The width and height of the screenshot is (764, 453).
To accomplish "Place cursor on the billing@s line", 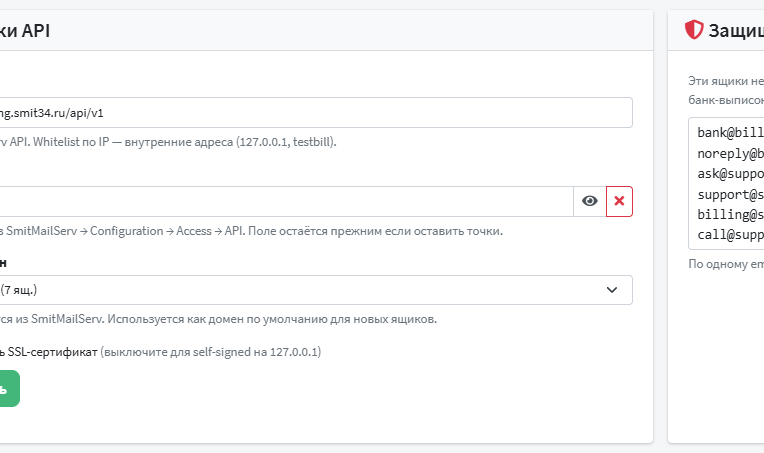I will coord(730,214).
